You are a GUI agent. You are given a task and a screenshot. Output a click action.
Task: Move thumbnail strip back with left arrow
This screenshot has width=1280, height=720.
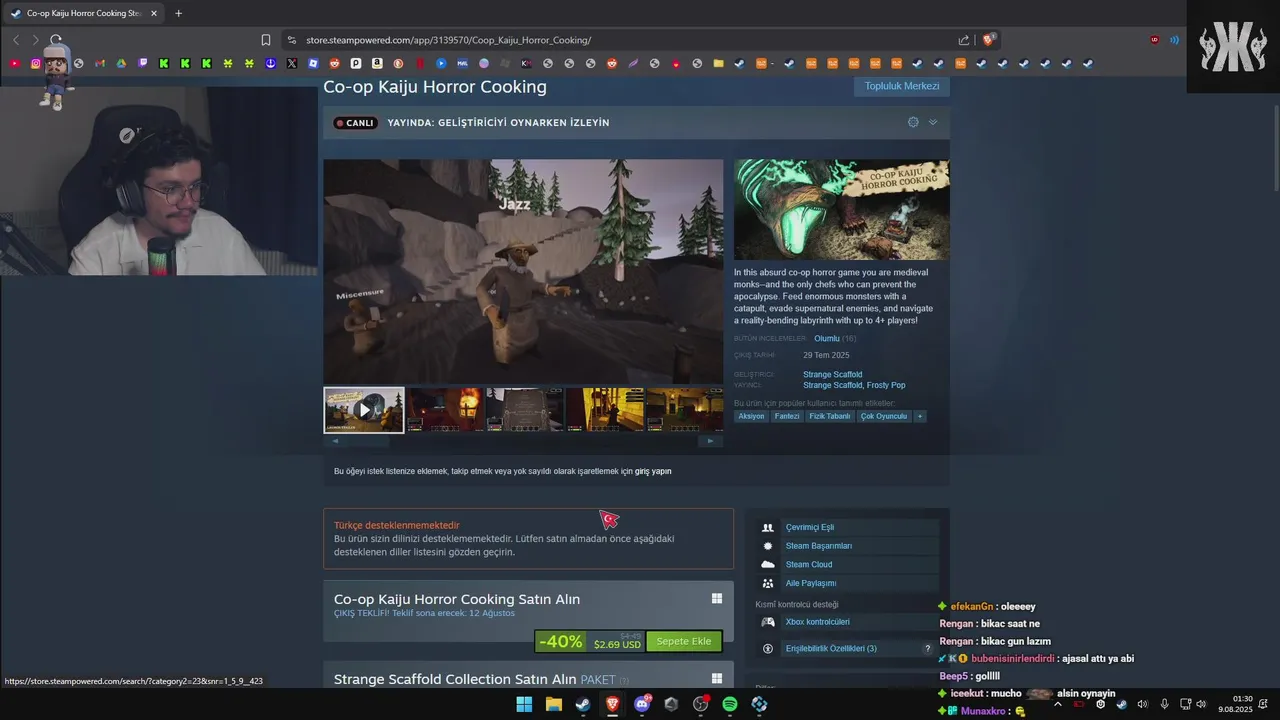[x=335, y=441]
